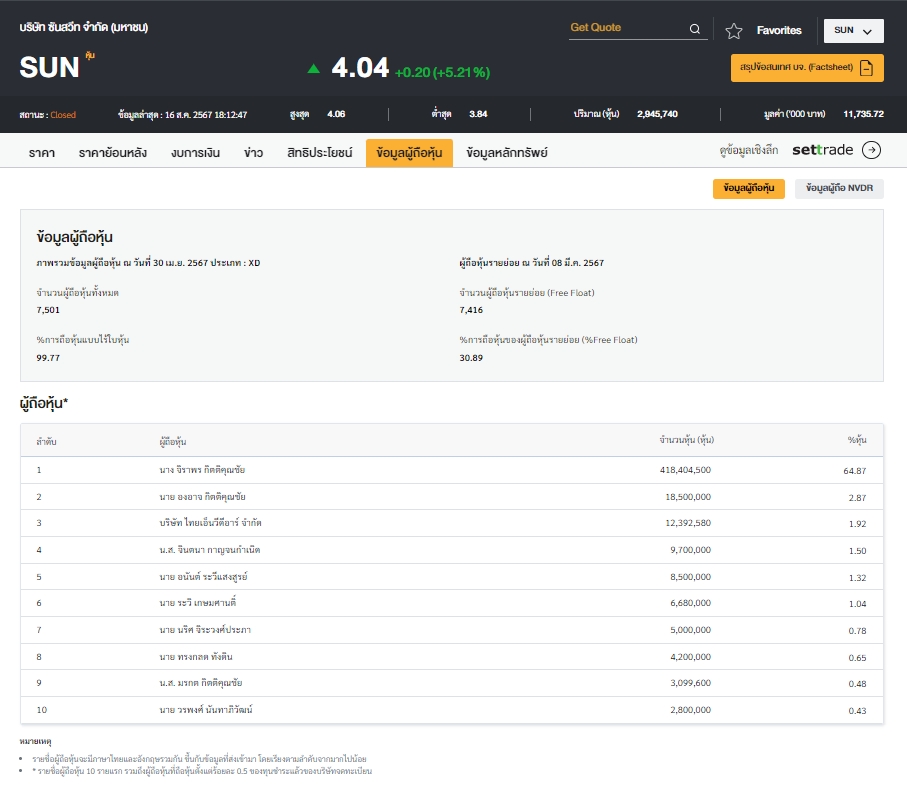Click the ผู้ถือหุ้น* section heading
Viewport: 907px width, 793px height.
[44, 403]
